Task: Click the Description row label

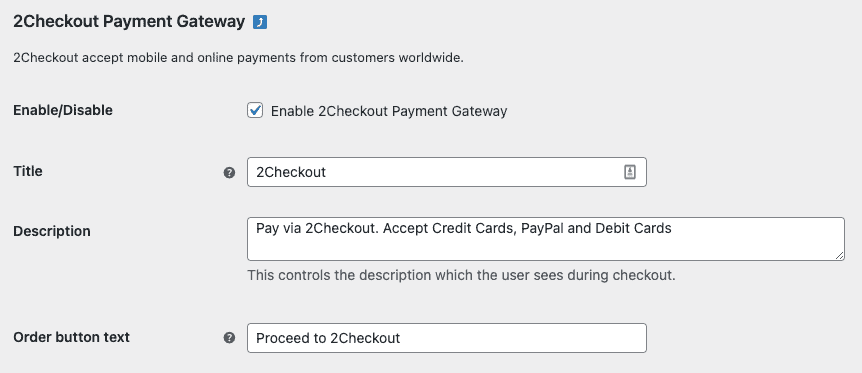Action: (x=52, y=232)
